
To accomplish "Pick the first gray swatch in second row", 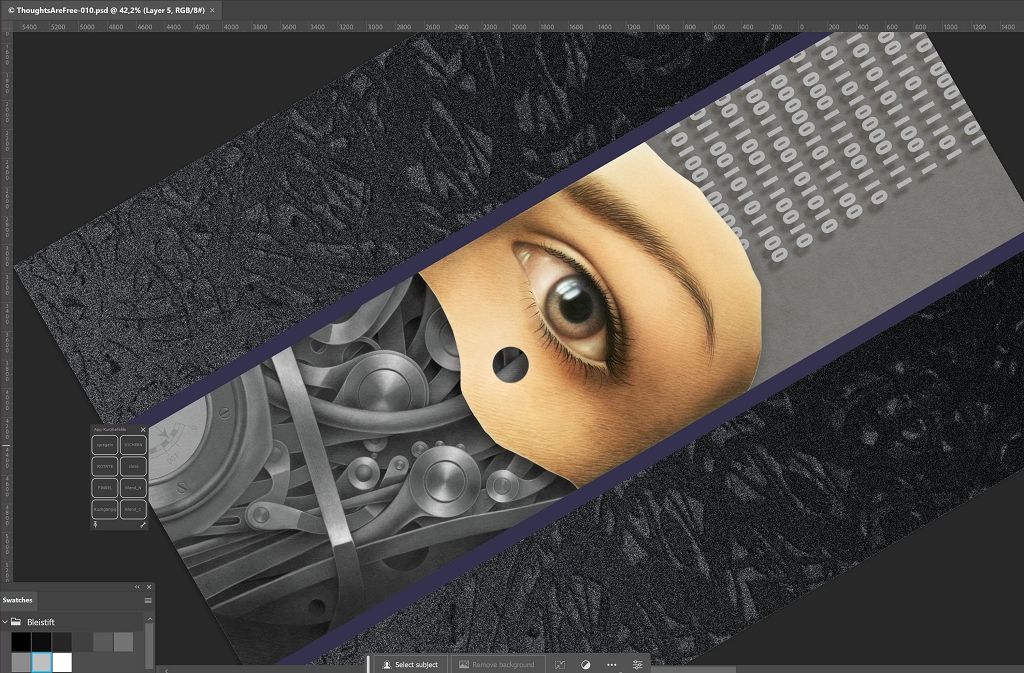I will tap(21, 663).
